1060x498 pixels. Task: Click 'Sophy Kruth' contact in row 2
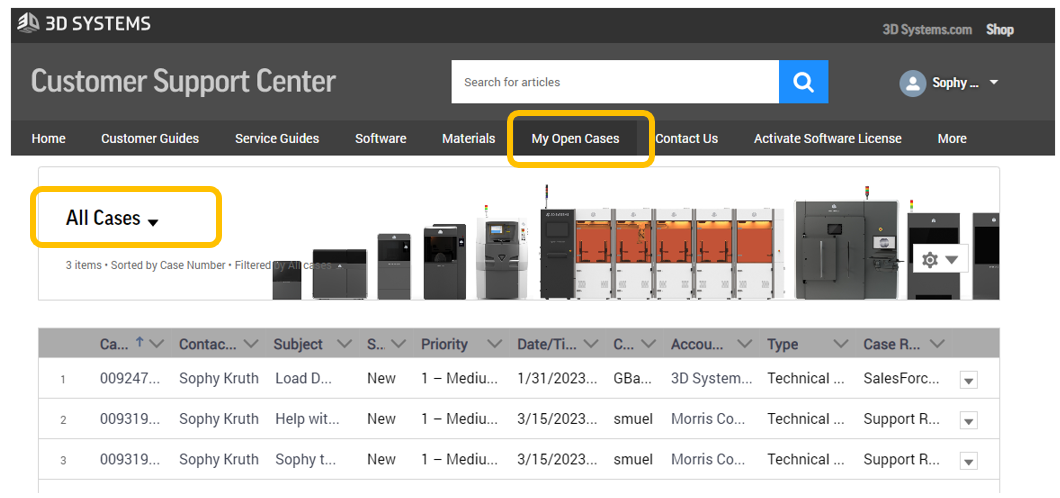pyautogui.click(x=218, y=419)
